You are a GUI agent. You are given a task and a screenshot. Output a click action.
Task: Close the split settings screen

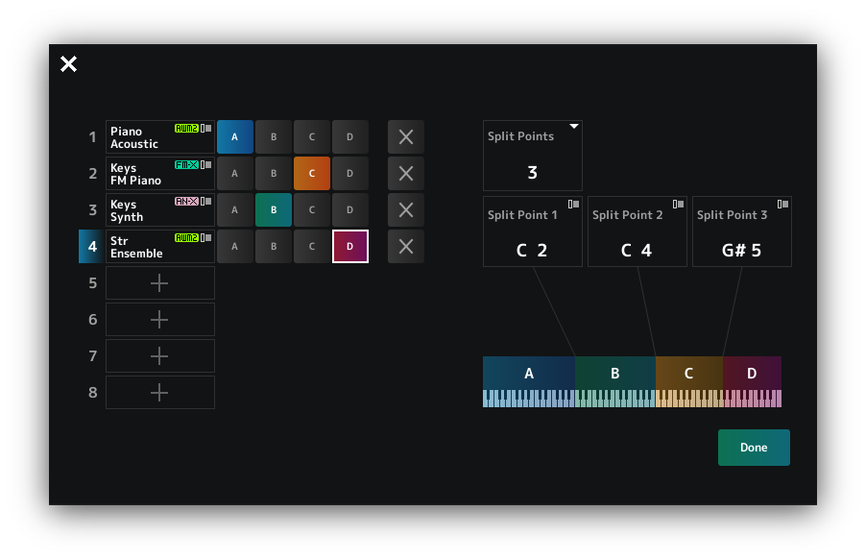[x=68, y=64]
